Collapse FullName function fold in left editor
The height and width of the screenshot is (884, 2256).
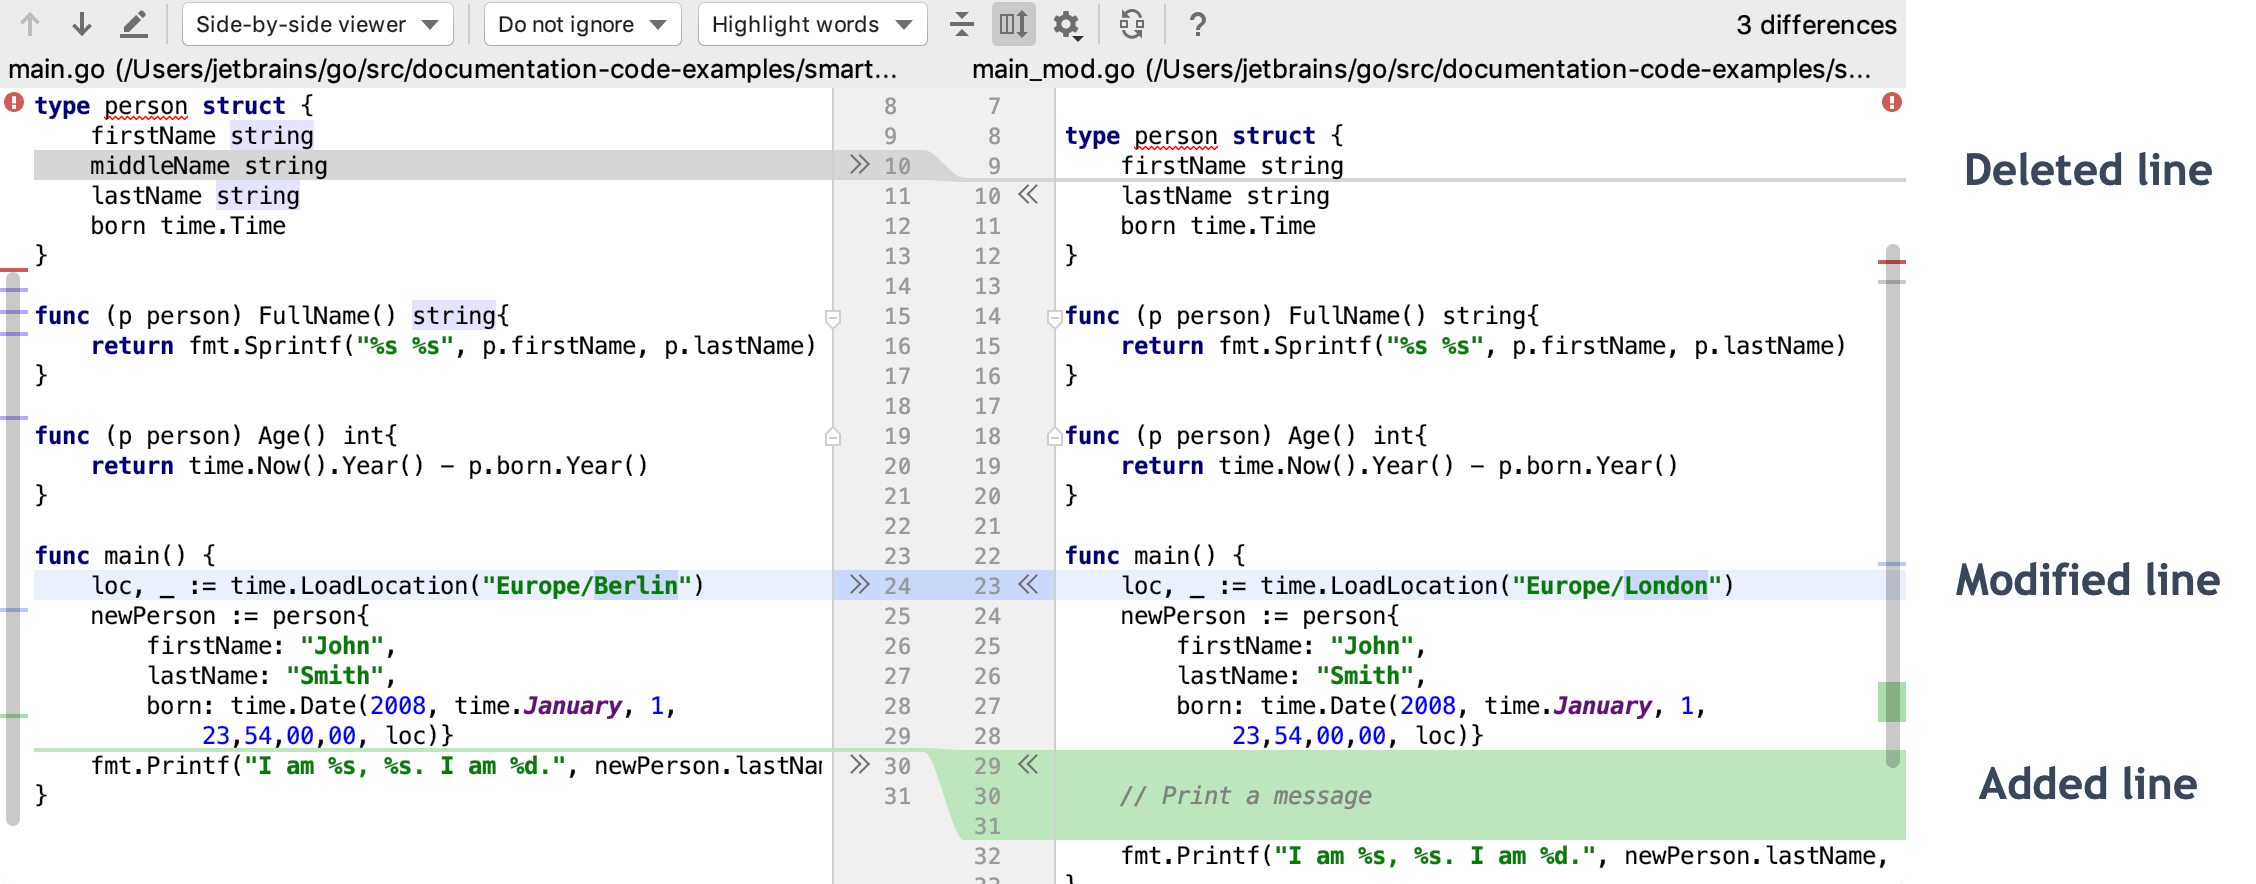pyautogui.click(x=832, y=318)
